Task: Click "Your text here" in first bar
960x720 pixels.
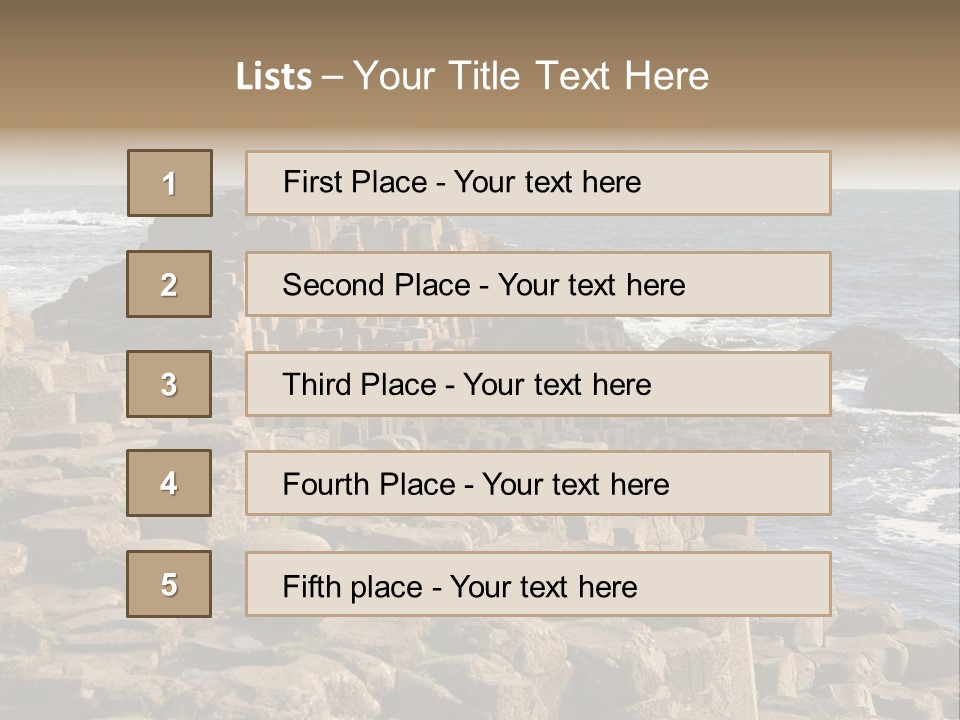Action: 547,182
